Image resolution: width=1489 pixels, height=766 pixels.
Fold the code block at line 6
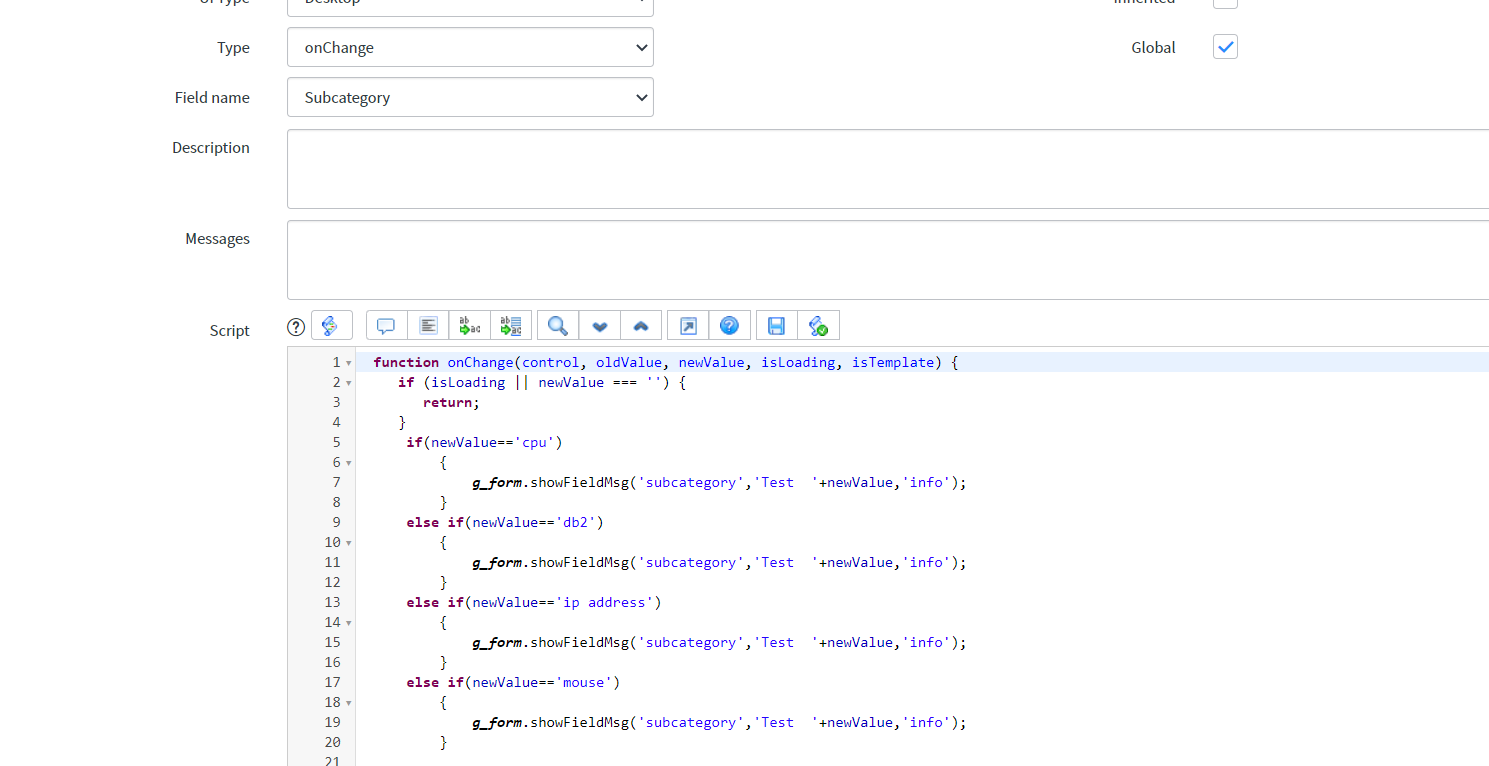[348, 463]
